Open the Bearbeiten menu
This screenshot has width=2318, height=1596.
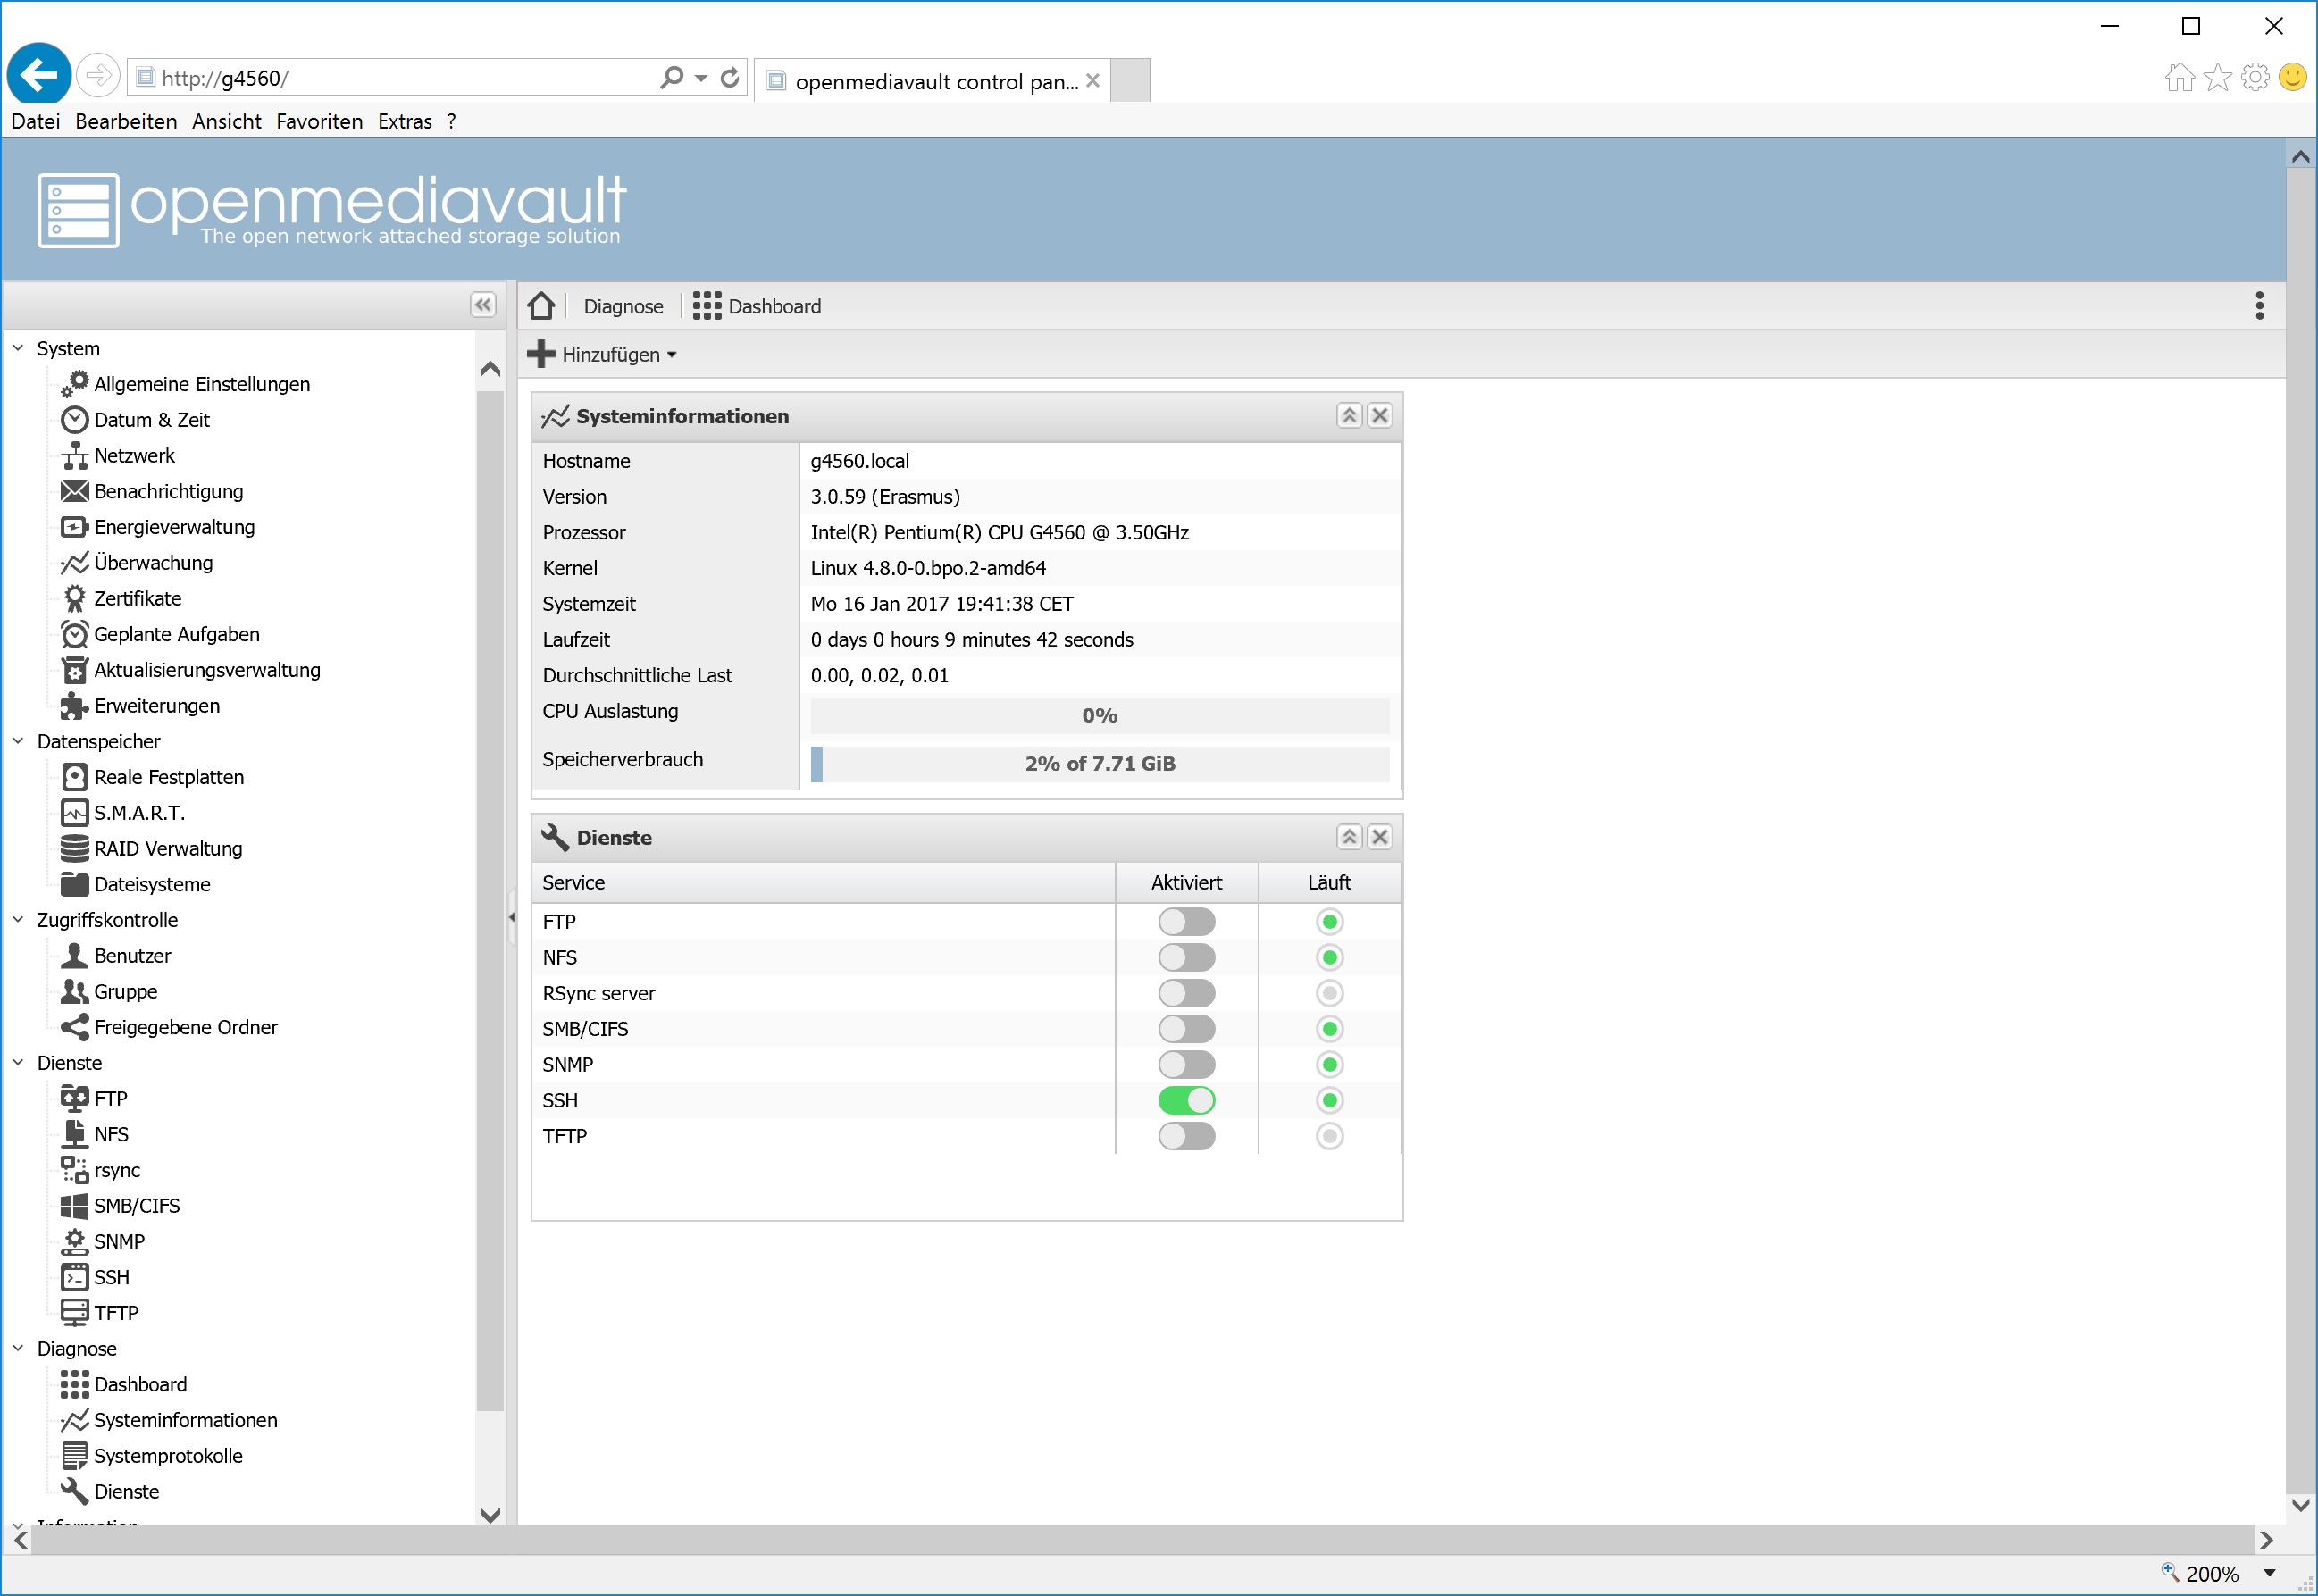[126, 122]
